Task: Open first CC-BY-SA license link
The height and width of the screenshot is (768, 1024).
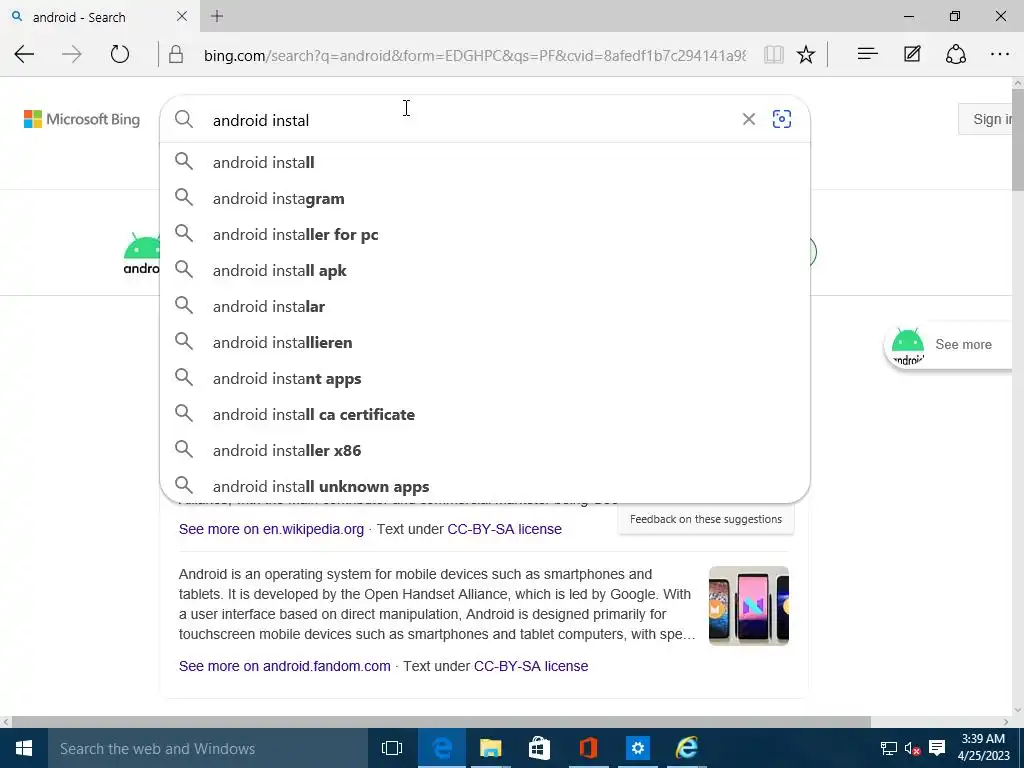Action: (504, 529)
